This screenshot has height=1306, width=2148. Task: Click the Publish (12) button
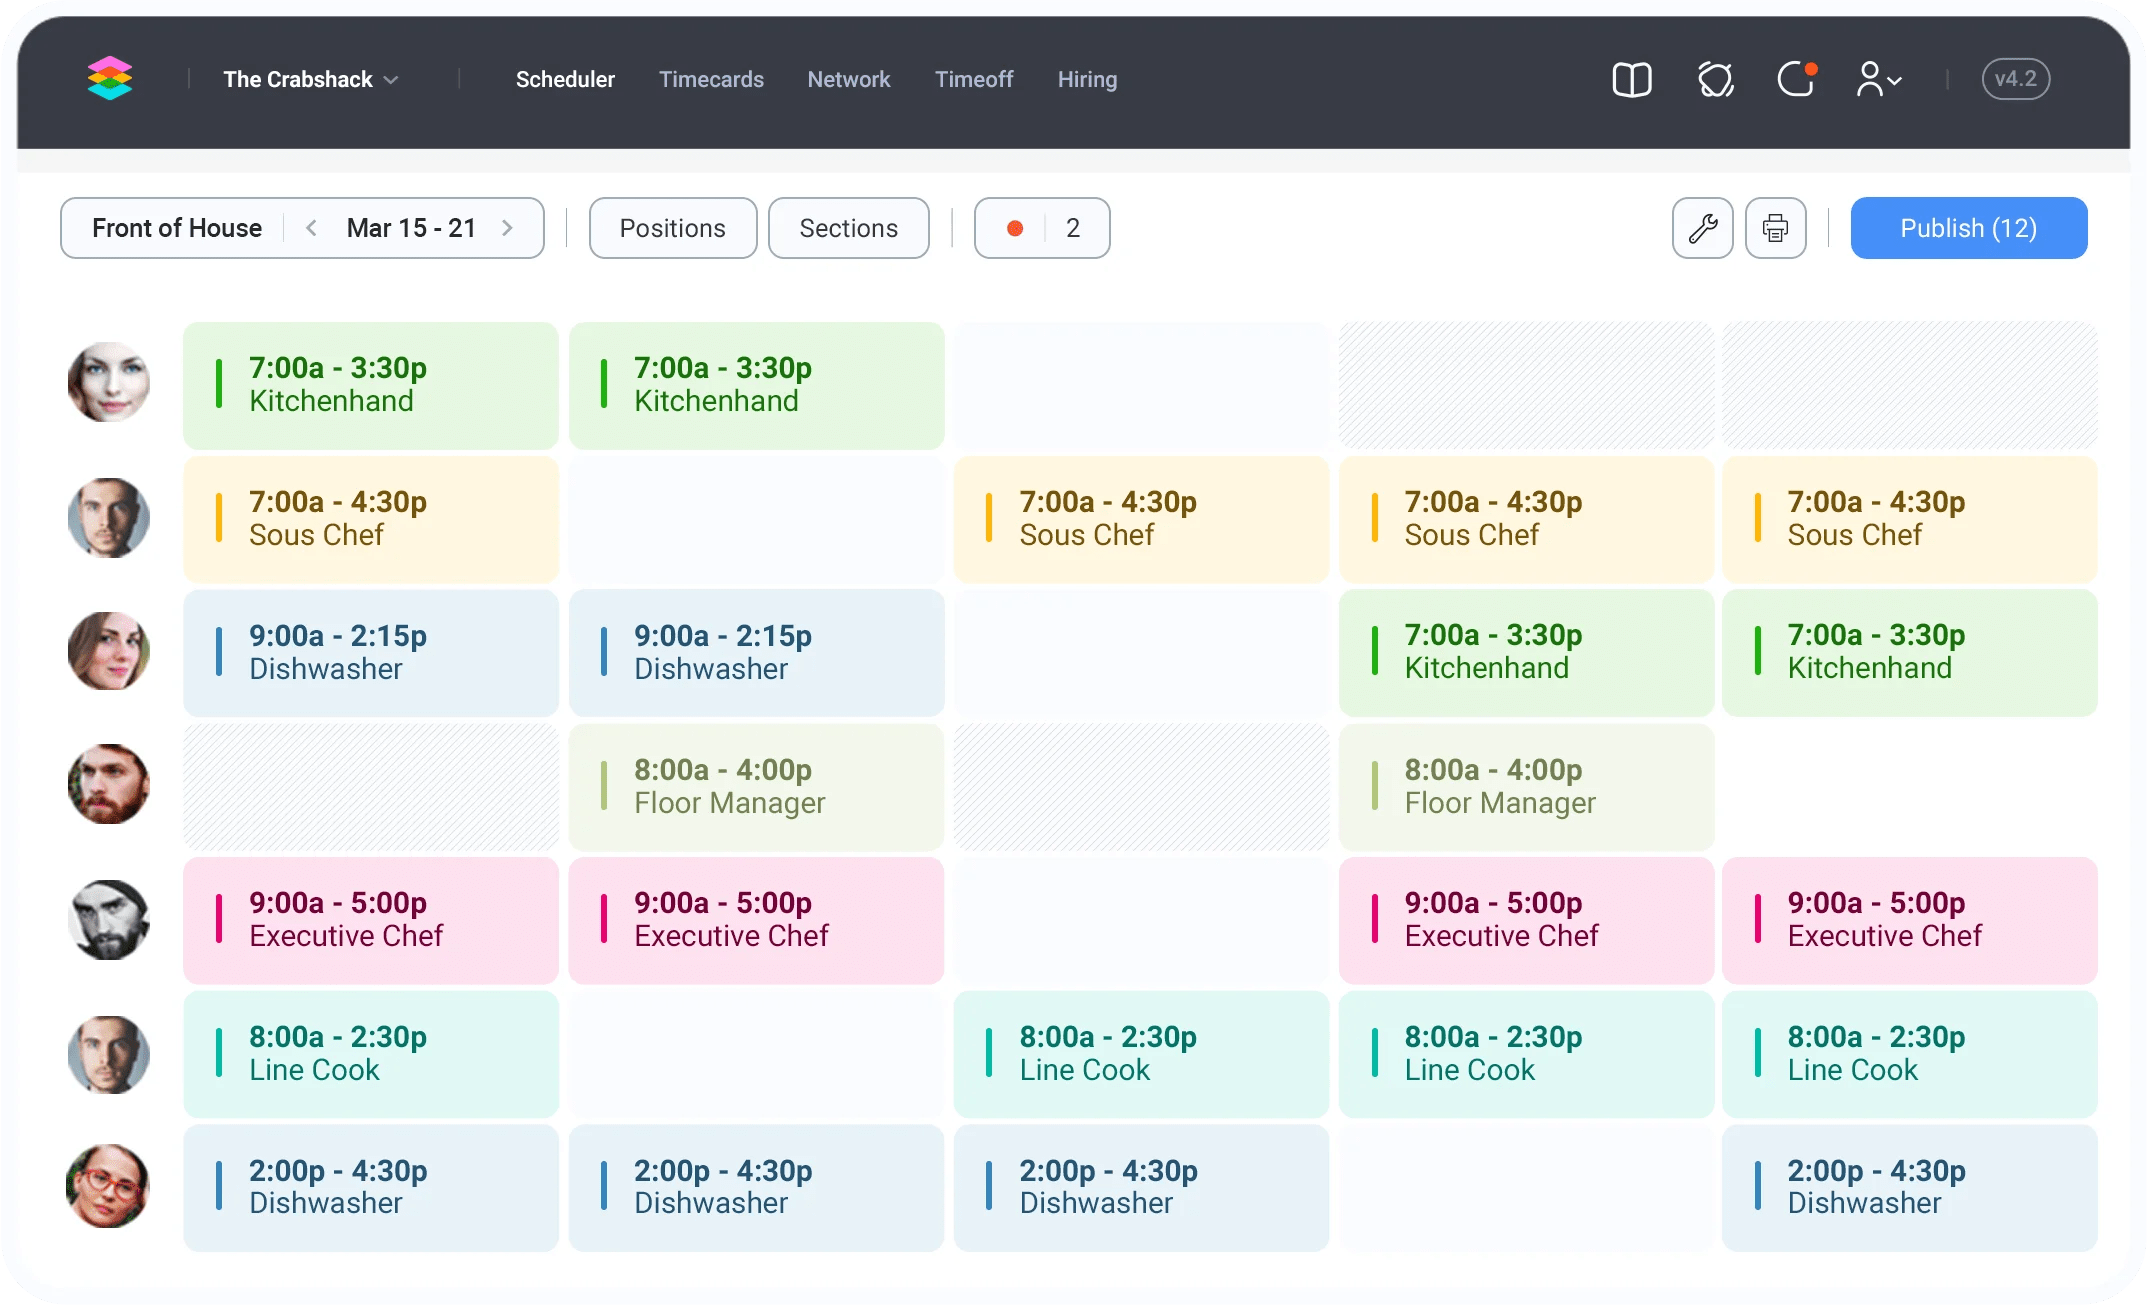click(x=1968, y=228)
